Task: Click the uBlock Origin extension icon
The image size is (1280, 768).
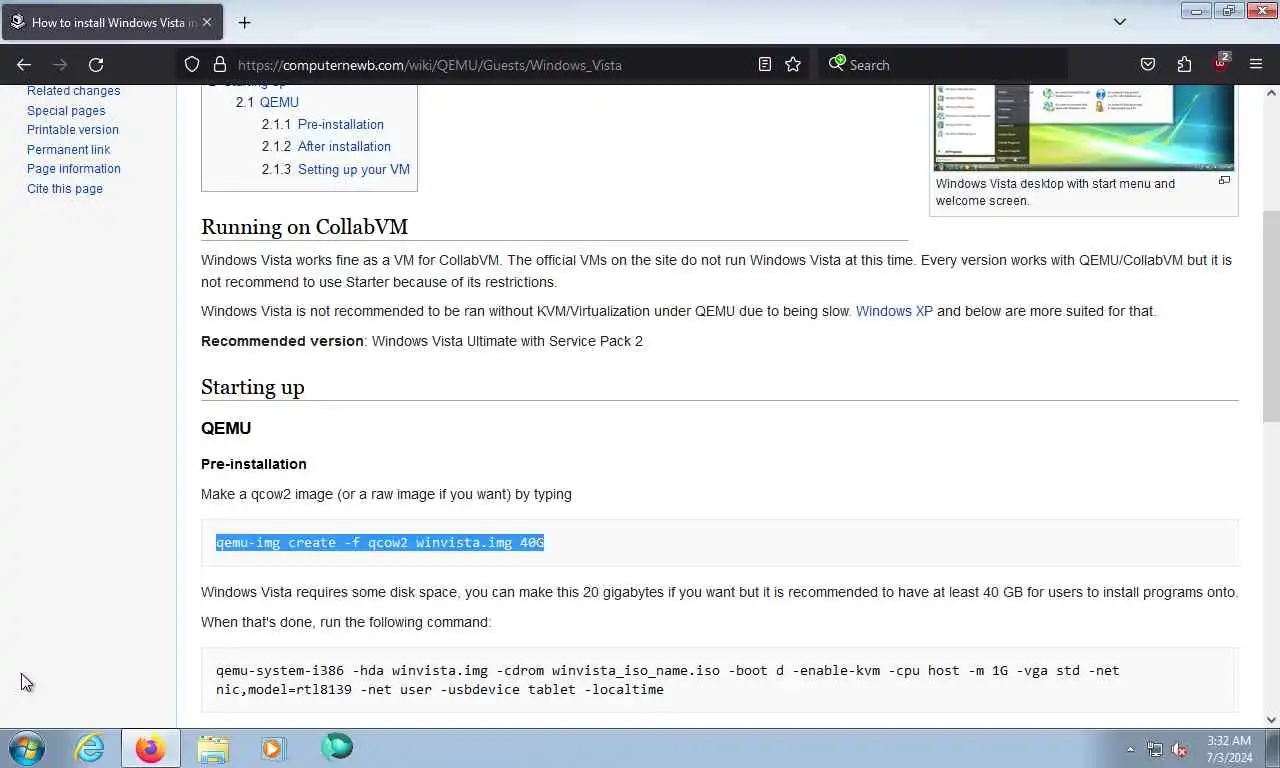Action: click(1221, 63)
